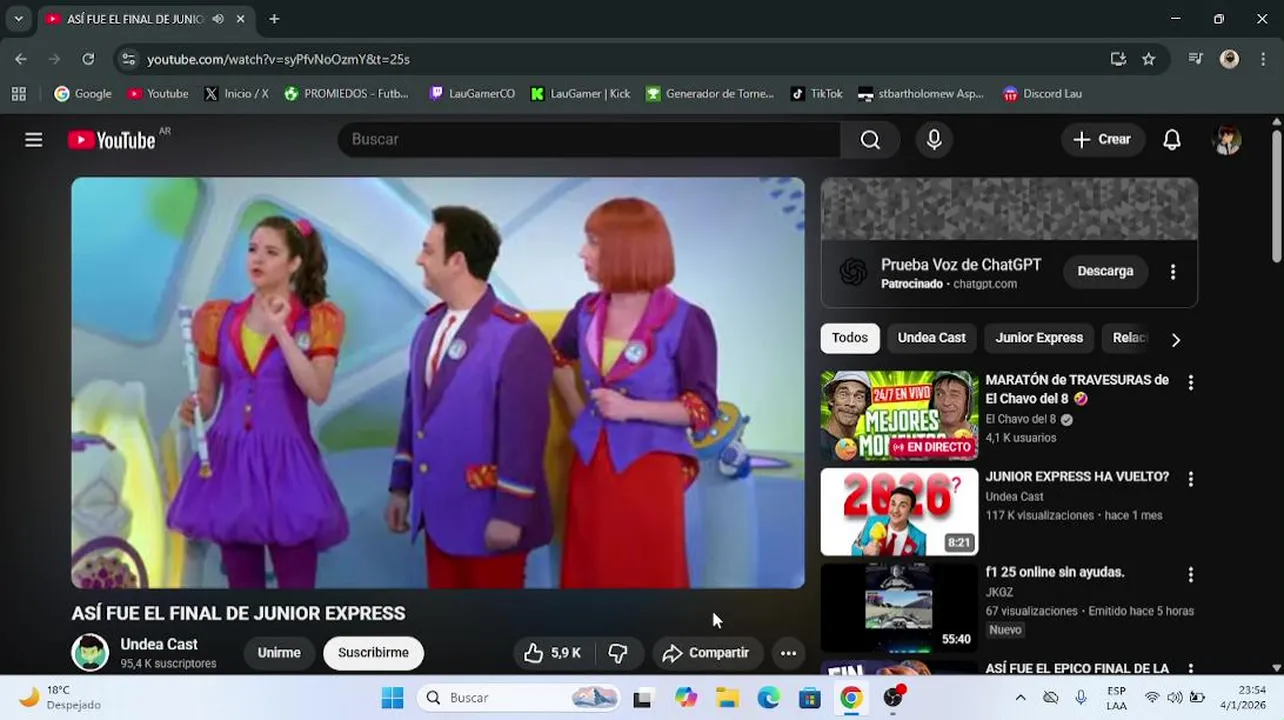Open the Chrome profile avatar

(1230, 59)
